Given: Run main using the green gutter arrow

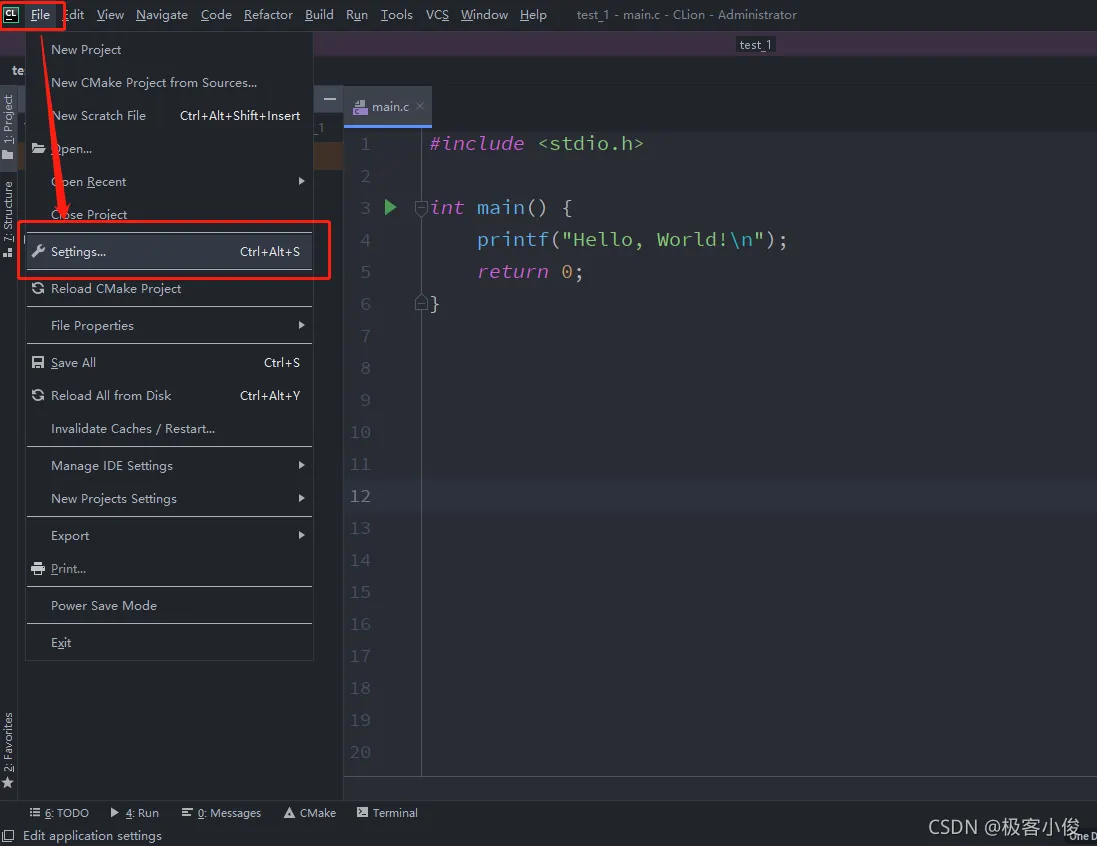Looking at the screenshot, I should click(x=390, y=207).
